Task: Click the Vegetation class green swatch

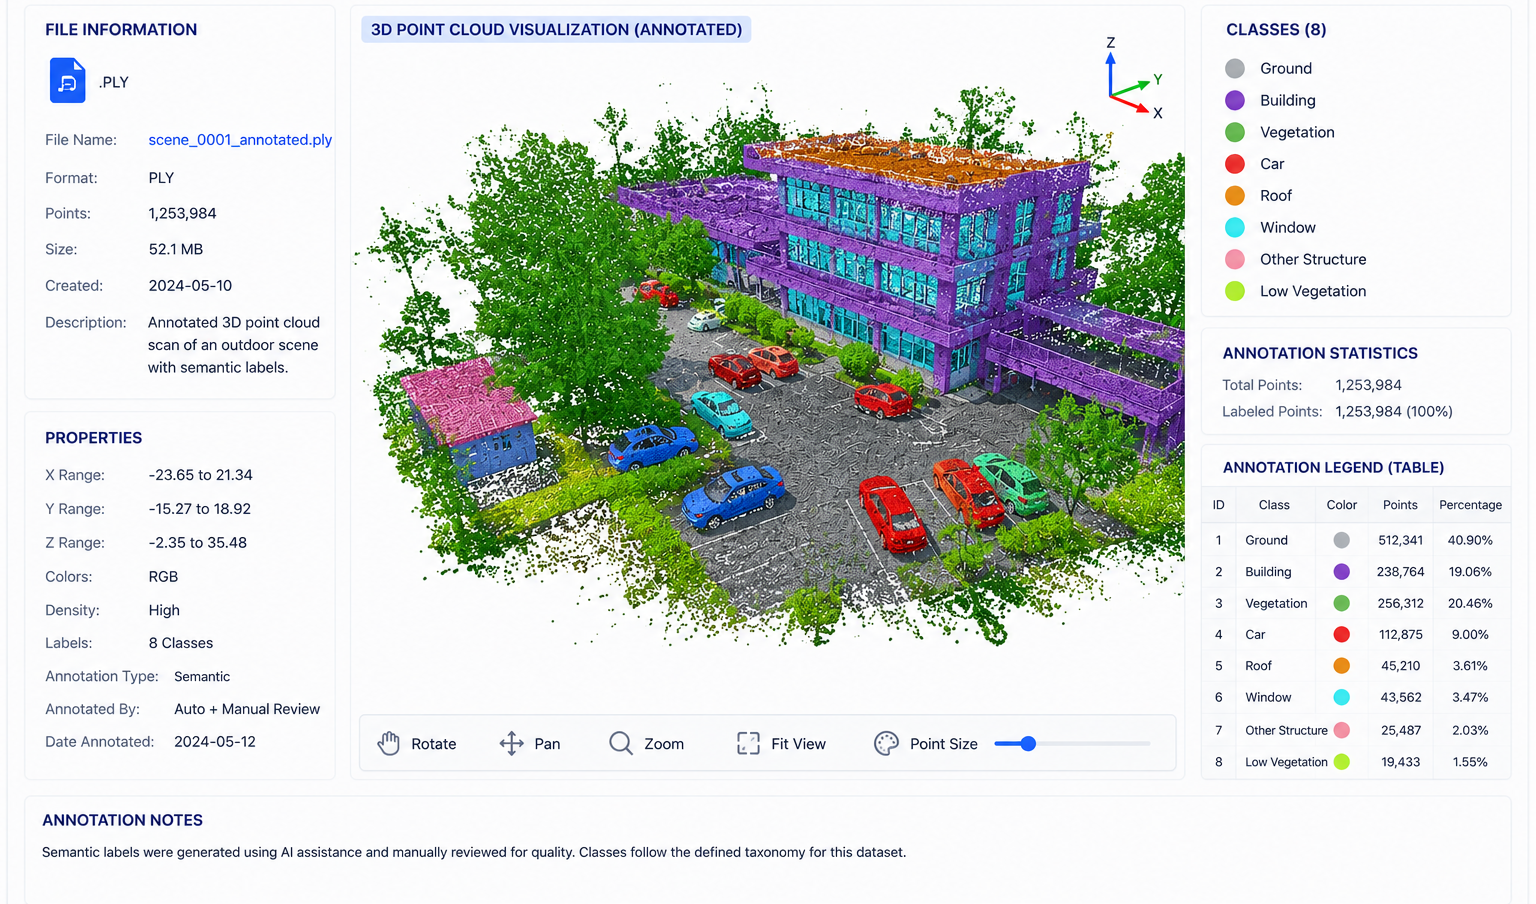Action: [x=1235, y=132]
